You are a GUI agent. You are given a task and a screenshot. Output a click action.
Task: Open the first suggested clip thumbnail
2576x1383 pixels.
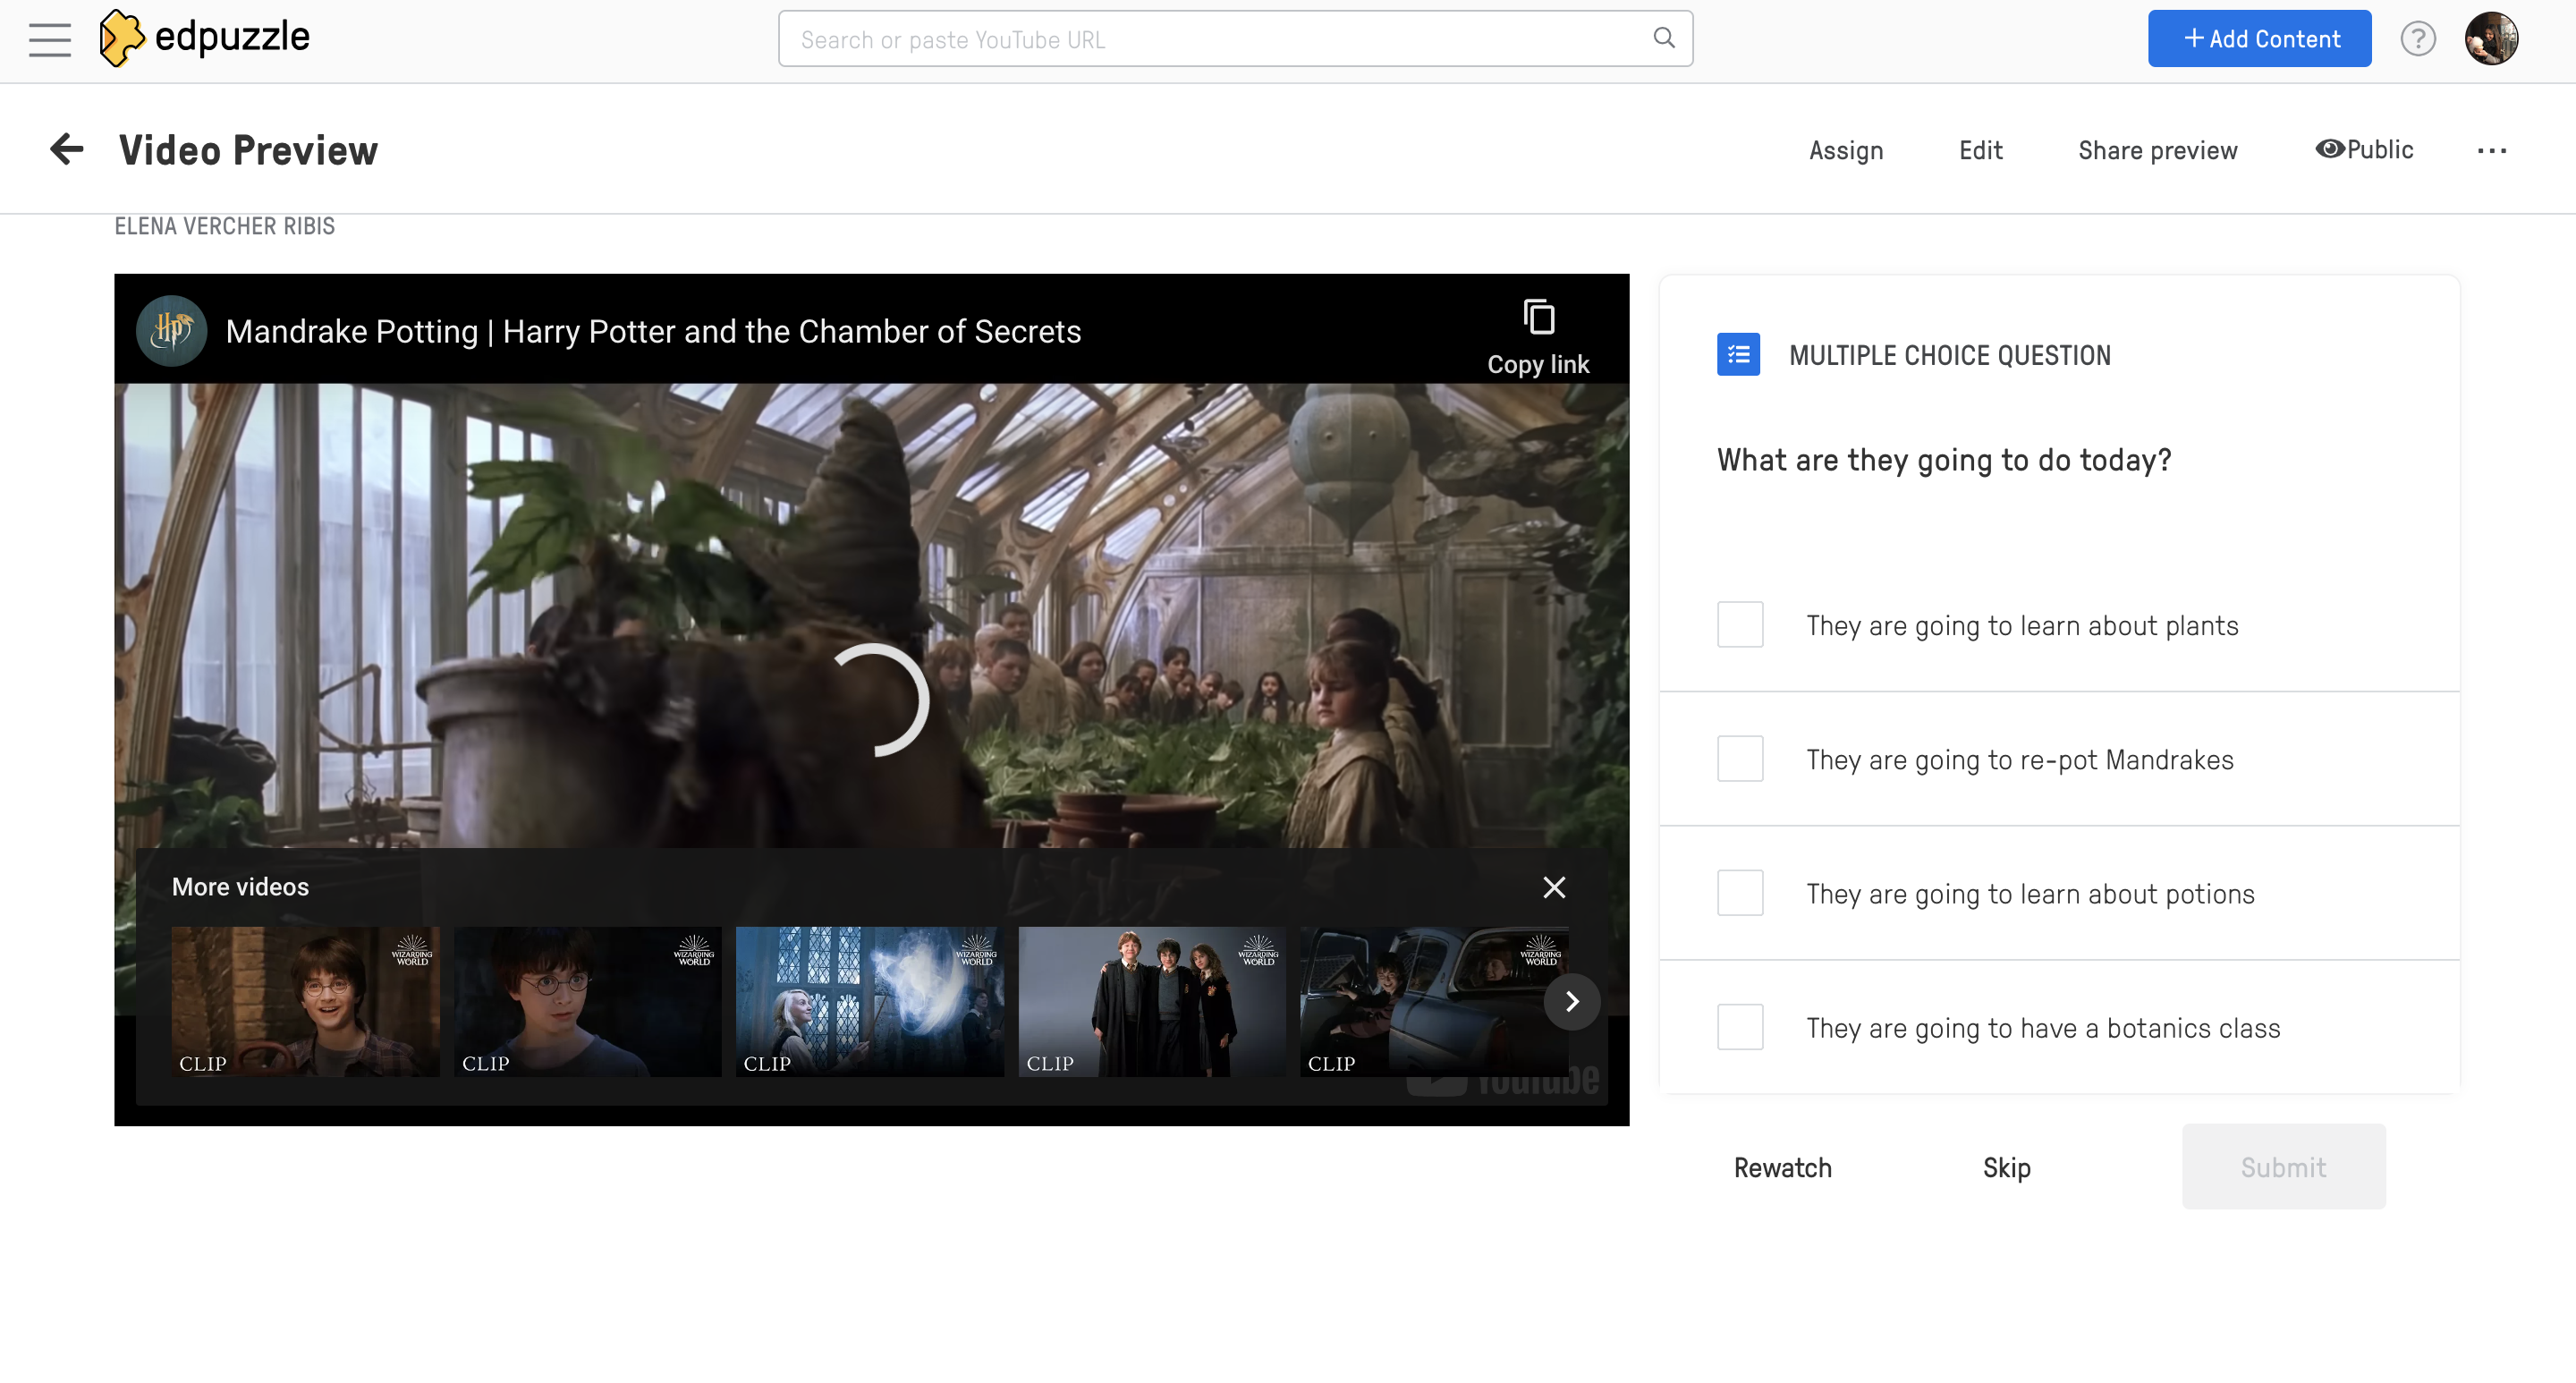305,1001
